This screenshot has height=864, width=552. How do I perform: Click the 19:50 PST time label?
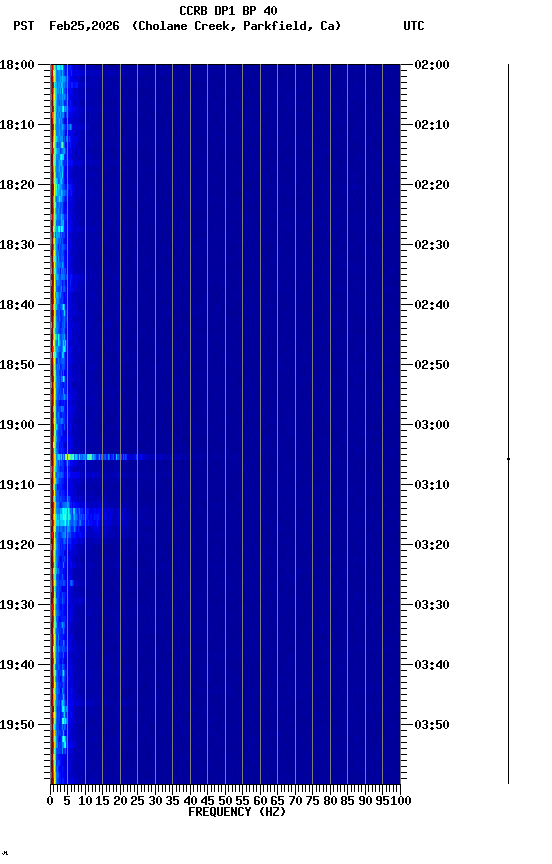pos(17,726)
